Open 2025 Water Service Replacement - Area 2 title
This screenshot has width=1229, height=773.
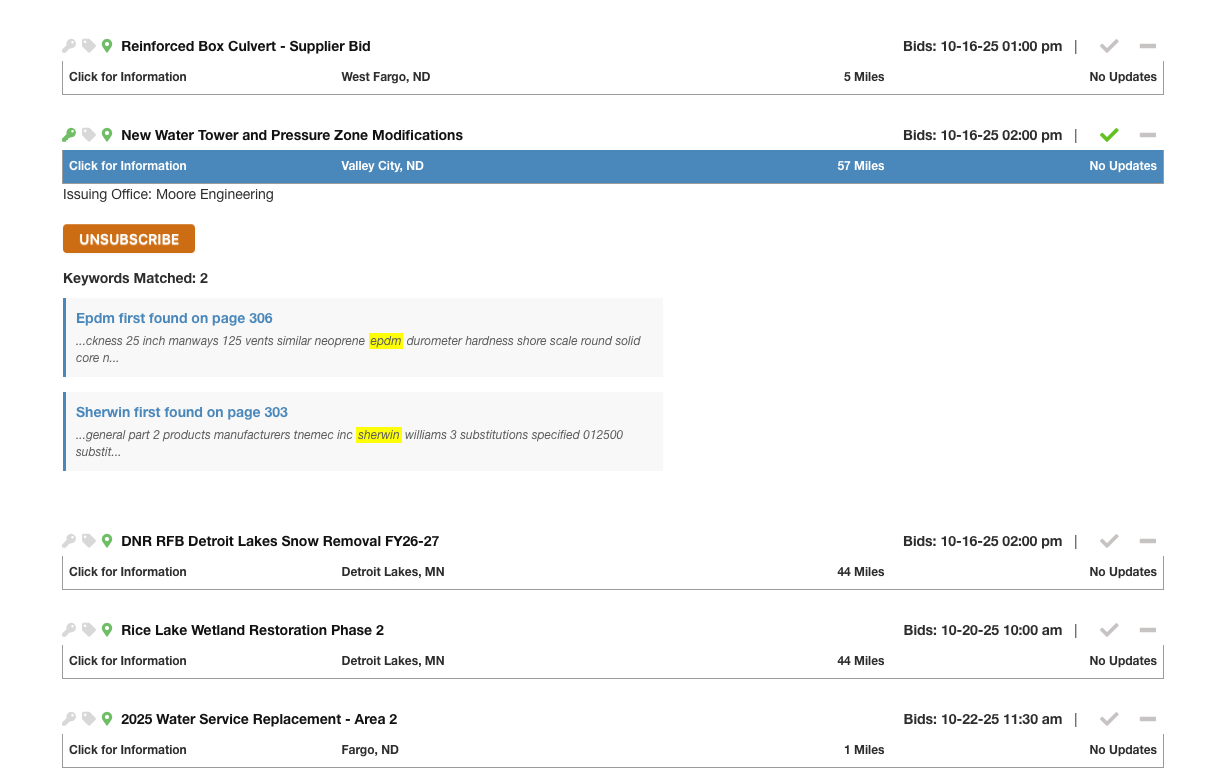[259, 719]
